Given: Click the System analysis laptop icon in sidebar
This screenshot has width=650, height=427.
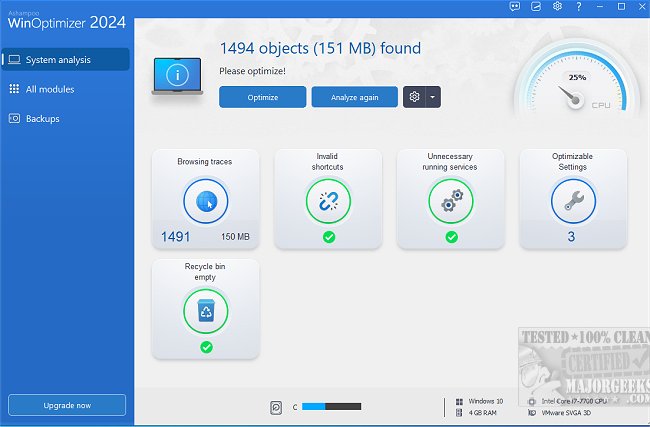Looking at the screenshot, I should tap(15, 60).
